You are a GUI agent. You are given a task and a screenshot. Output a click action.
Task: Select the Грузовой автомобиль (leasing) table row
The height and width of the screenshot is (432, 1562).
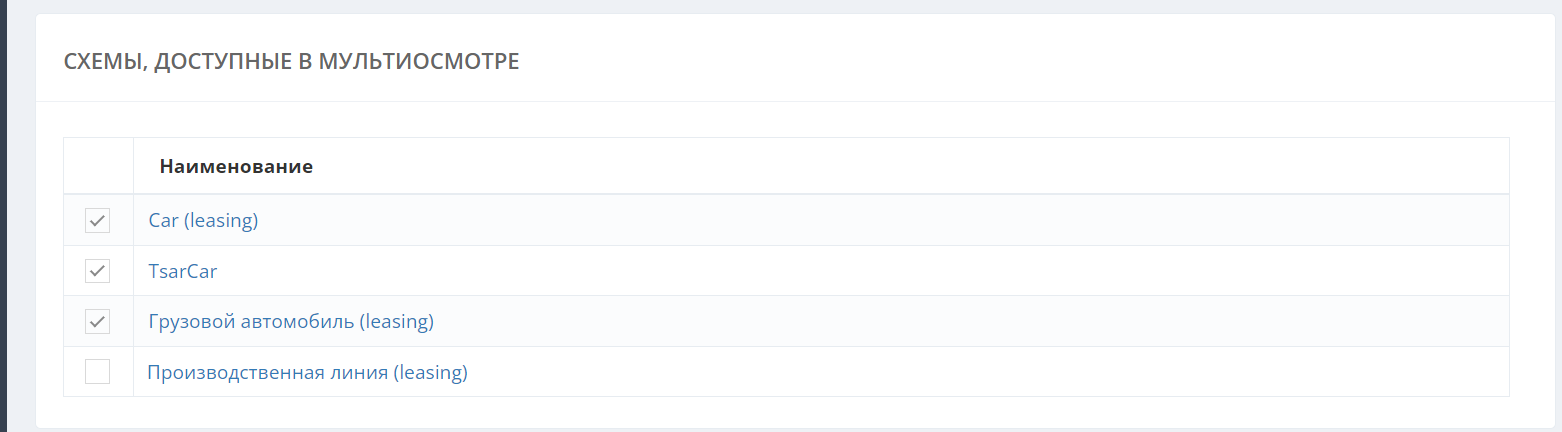[x=800, y=322]
